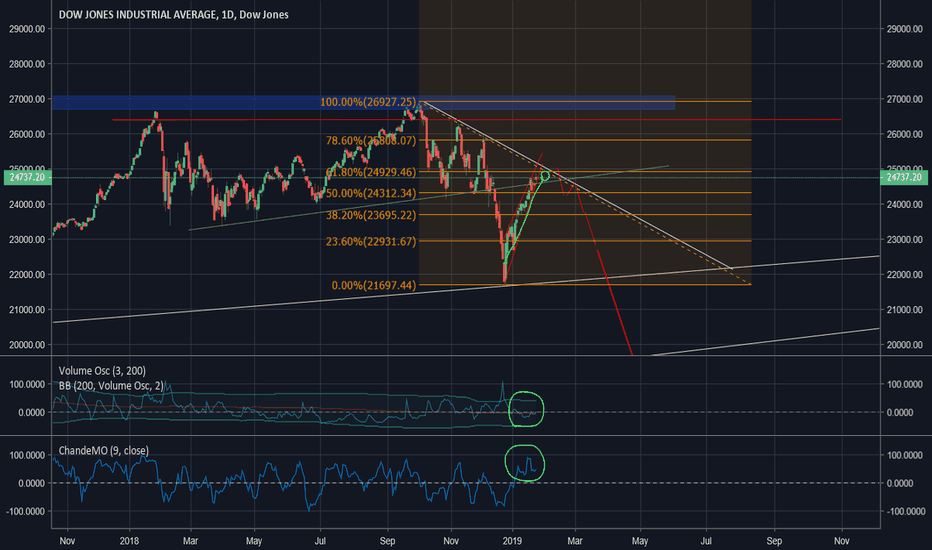Select the 23.60%(22931.67) Fibonacci label

[x=371, y=241]
